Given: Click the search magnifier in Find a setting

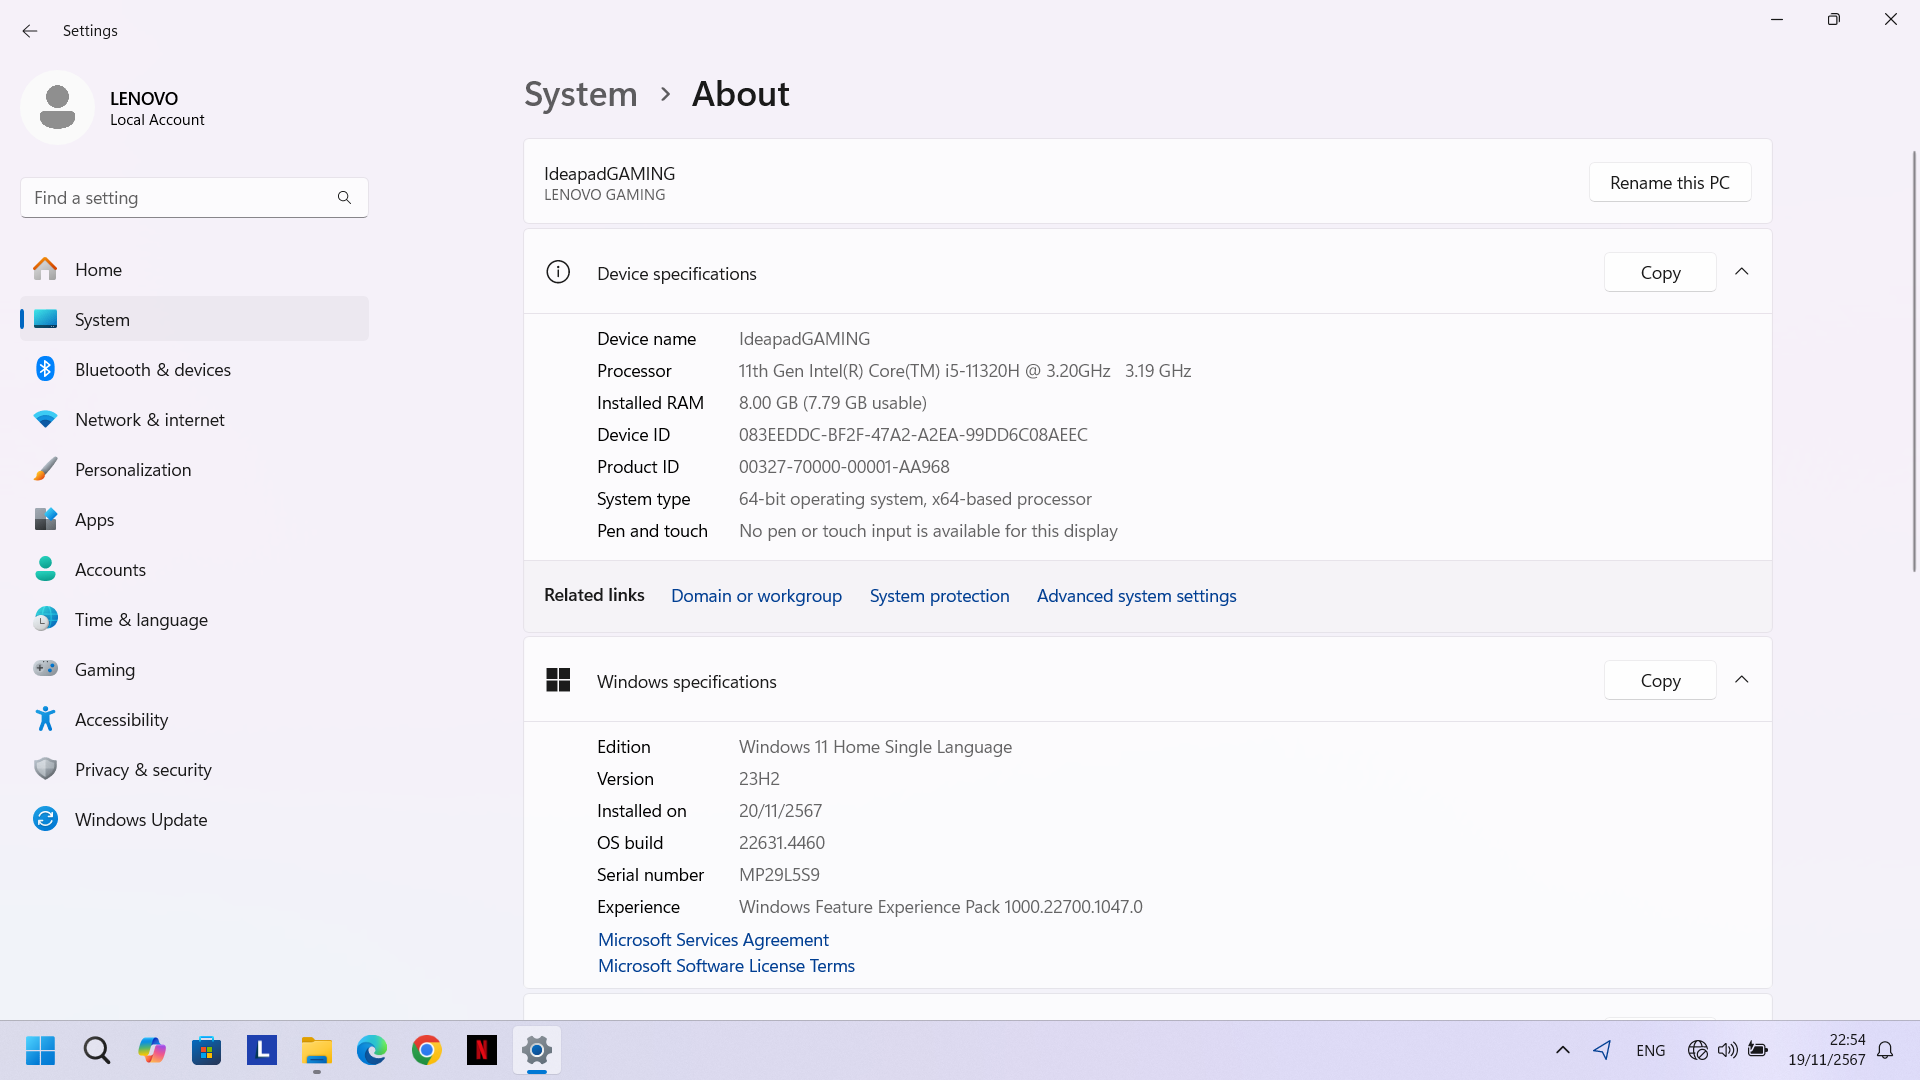Looking at the screenshot, I should (344, 198).
